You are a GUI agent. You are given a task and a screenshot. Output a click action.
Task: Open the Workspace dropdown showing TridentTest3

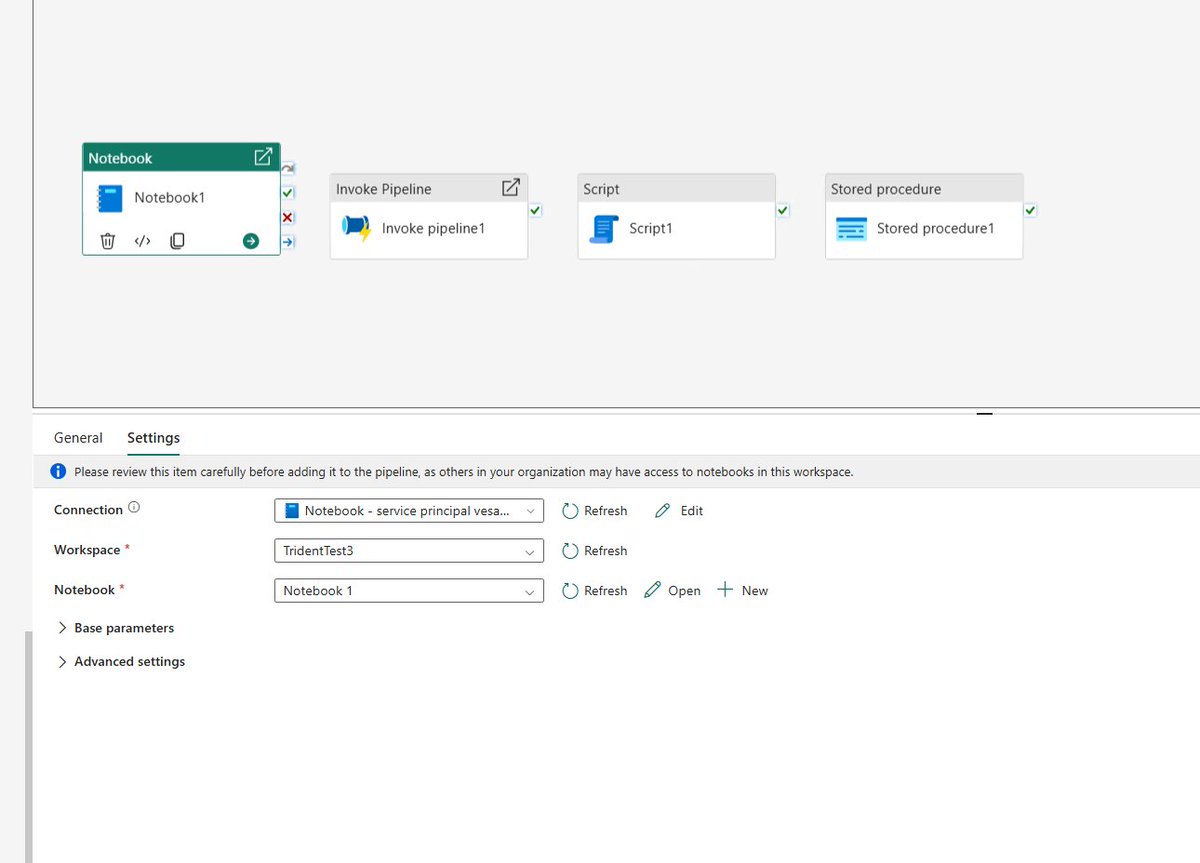409,550
